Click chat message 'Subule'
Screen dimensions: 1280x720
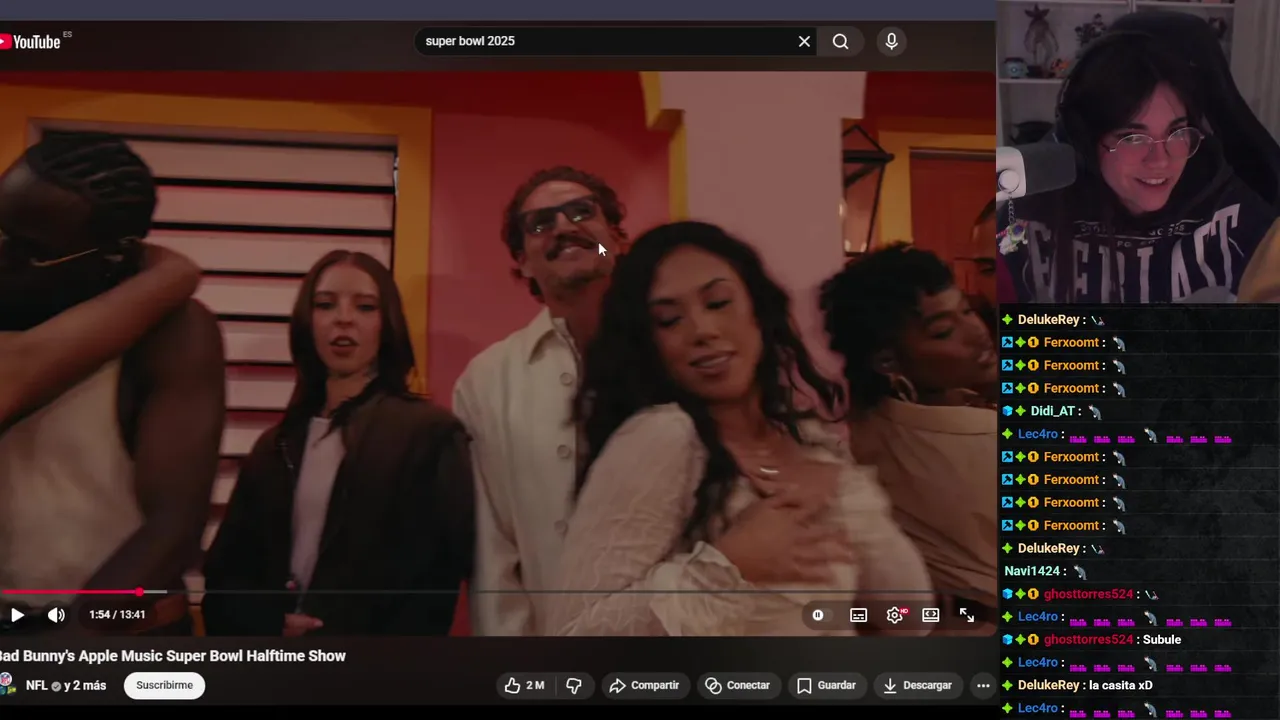(x=1163, y=640)
